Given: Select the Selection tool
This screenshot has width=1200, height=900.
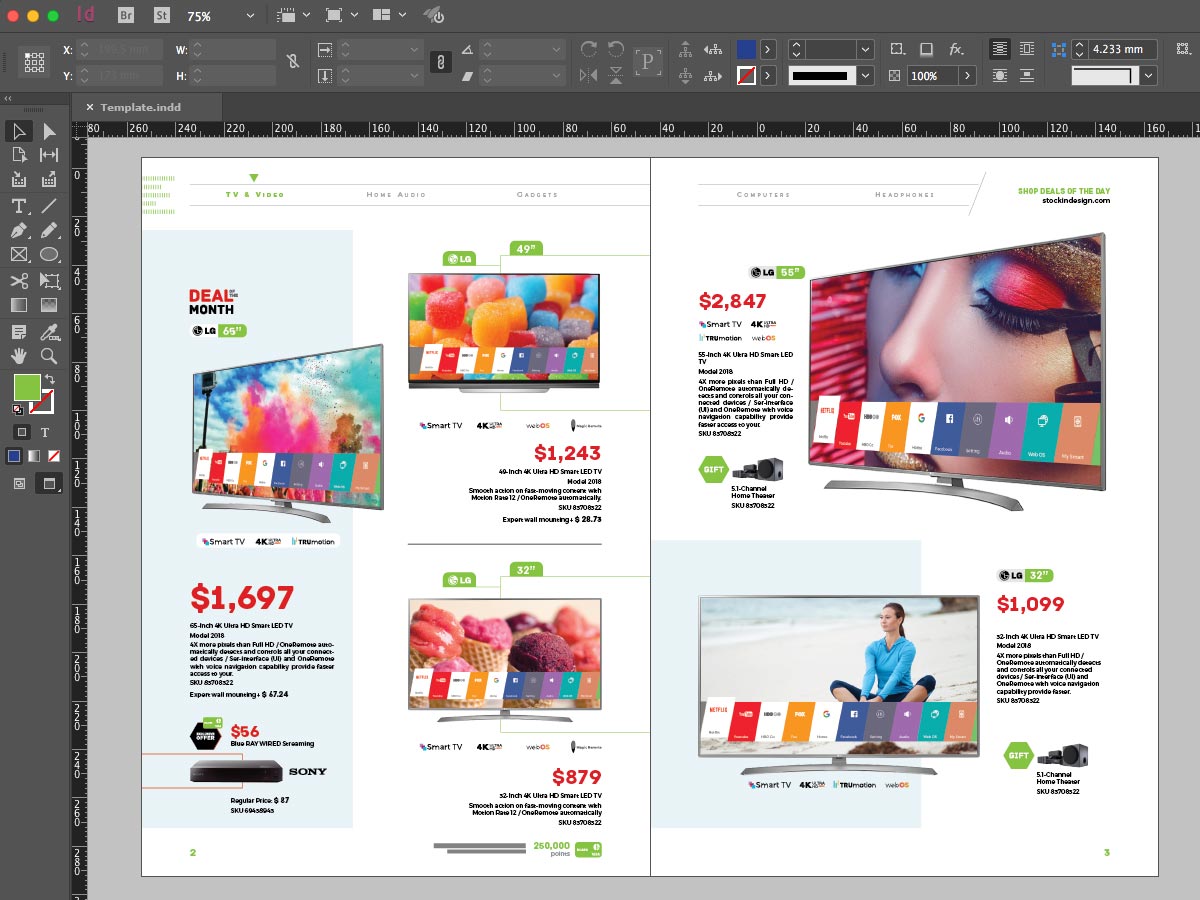Looking at the screenshot, I should 18,131.
